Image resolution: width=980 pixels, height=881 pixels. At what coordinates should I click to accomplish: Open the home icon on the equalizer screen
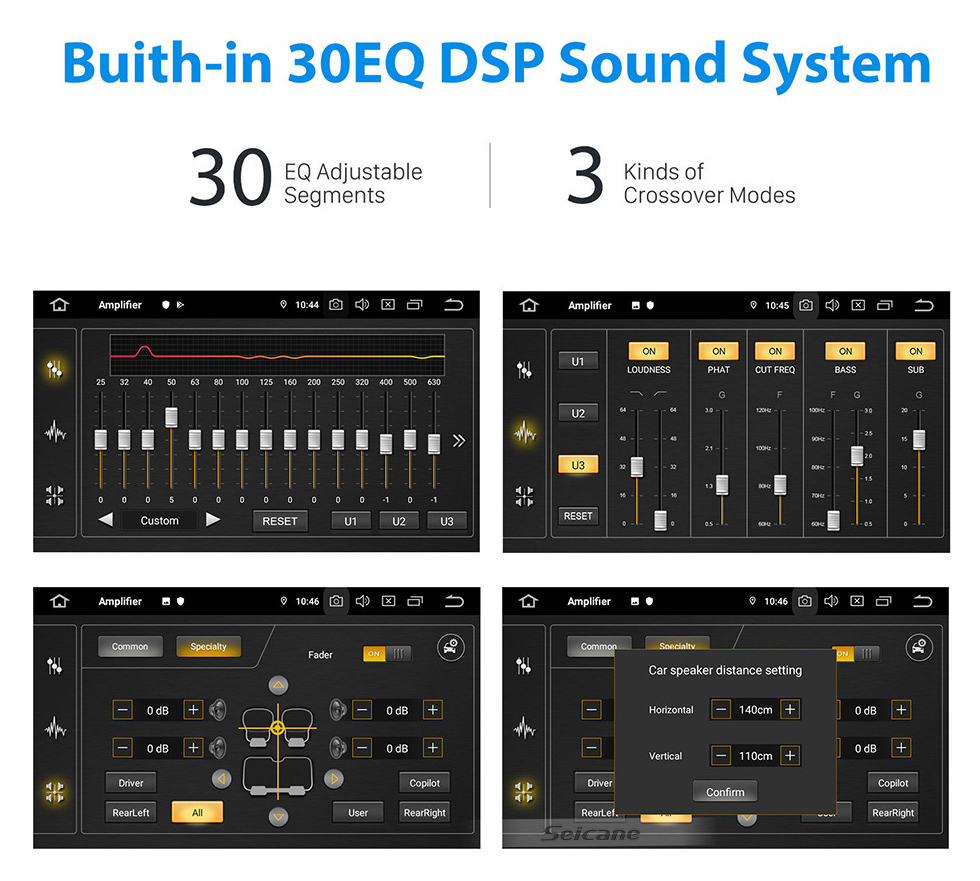pyautogui.click(x=59, y=305)
